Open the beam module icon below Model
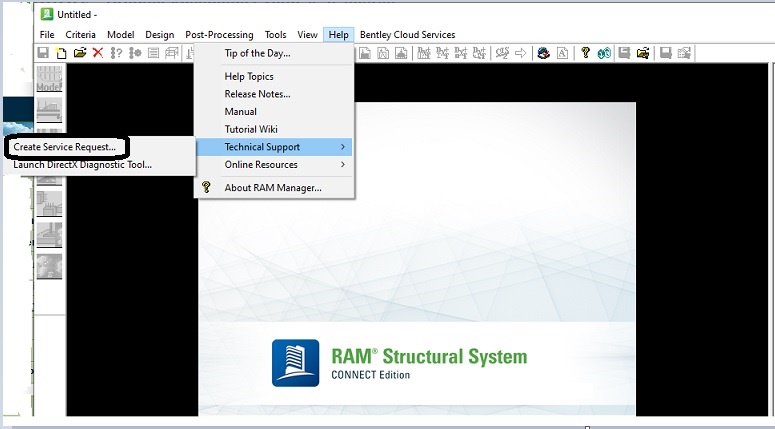The image size is (775, 429). coord(49,110)
